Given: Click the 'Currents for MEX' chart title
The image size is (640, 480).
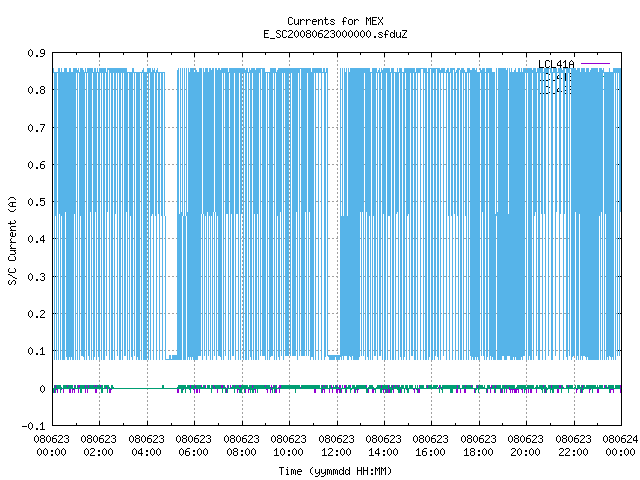Looking at the screenshot, I should [x=335, y=21].
